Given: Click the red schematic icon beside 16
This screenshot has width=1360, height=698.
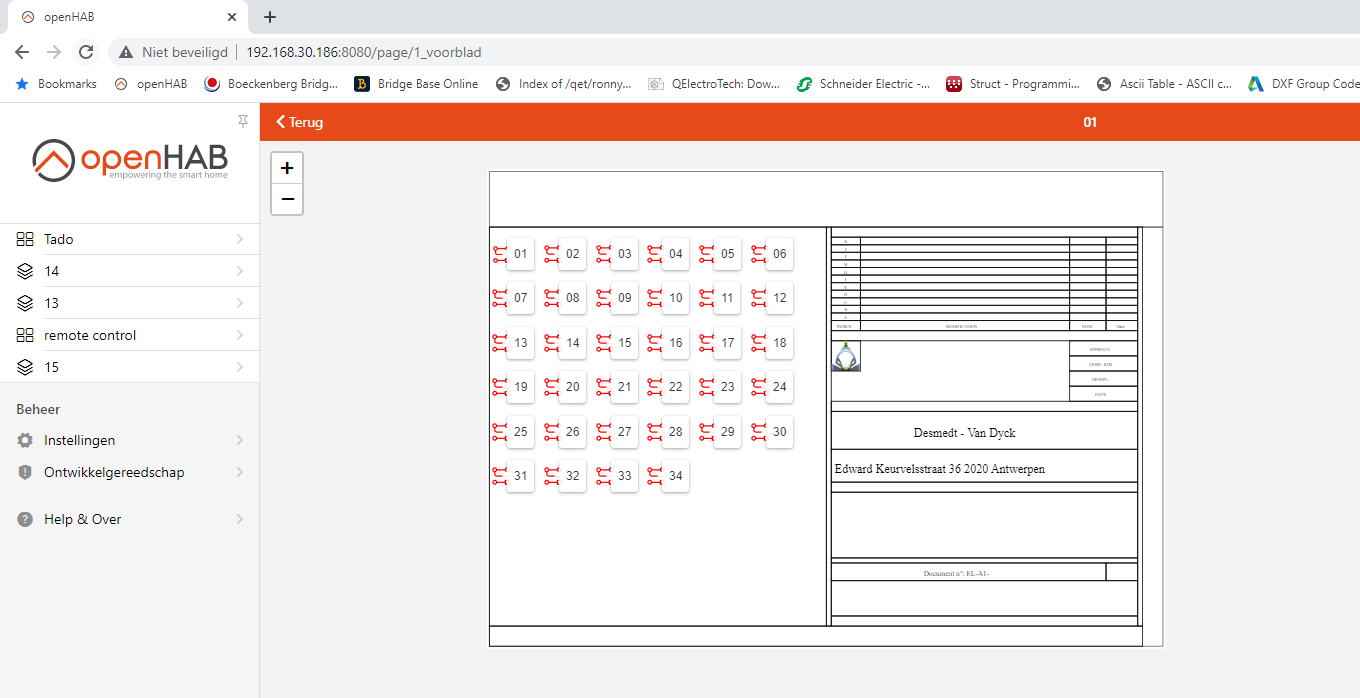Looking at the screenshot, I should tap(655, 343).
